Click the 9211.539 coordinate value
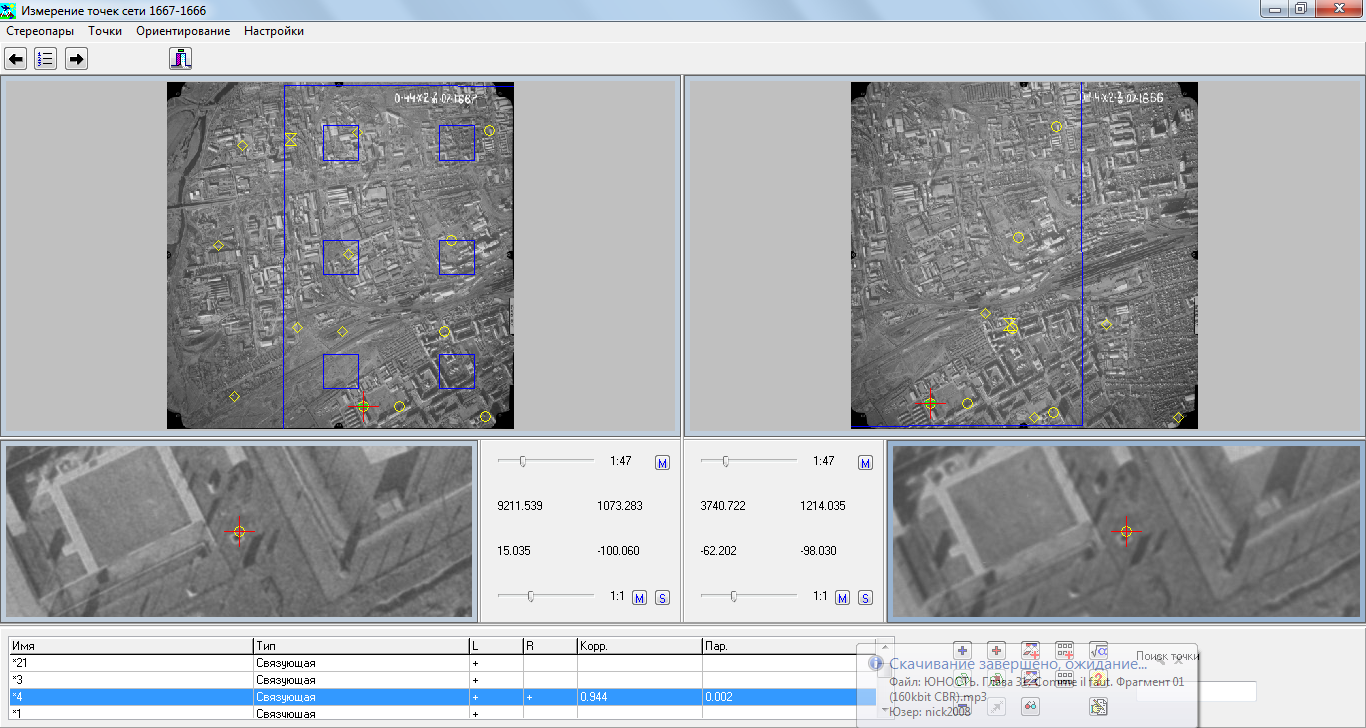 click(520, 506)
